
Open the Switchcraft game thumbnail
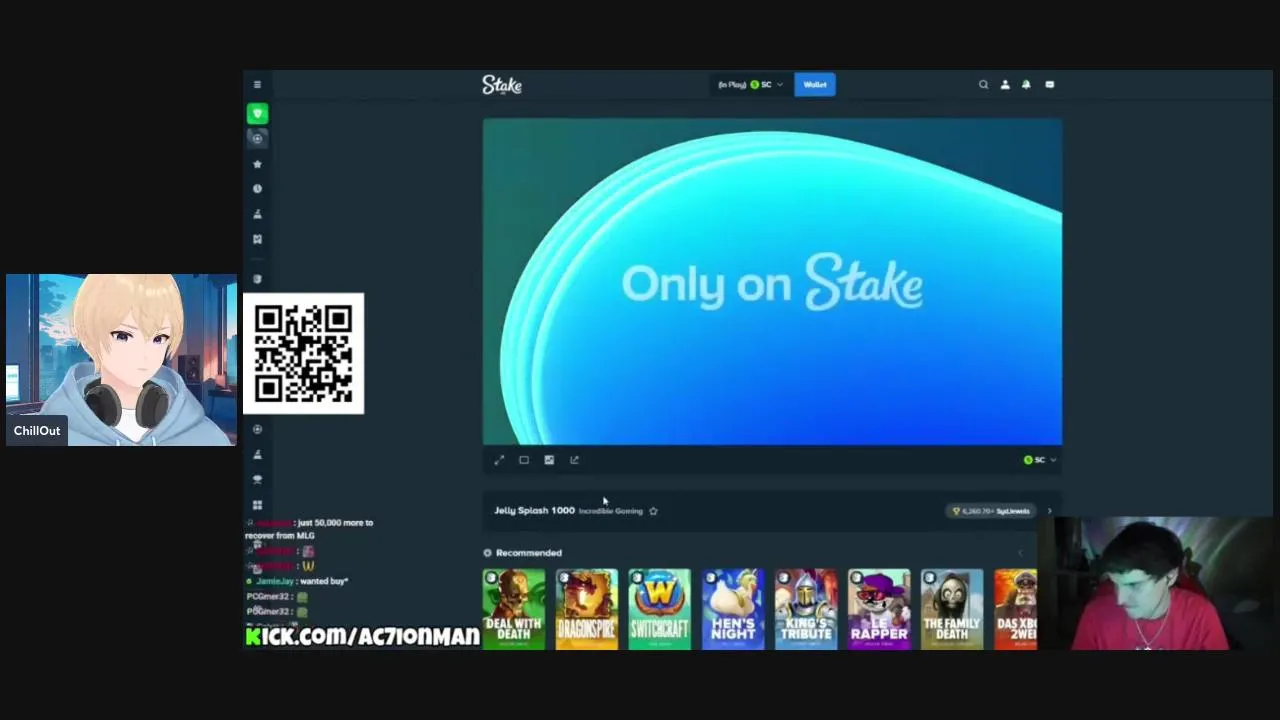pos(660,609)
